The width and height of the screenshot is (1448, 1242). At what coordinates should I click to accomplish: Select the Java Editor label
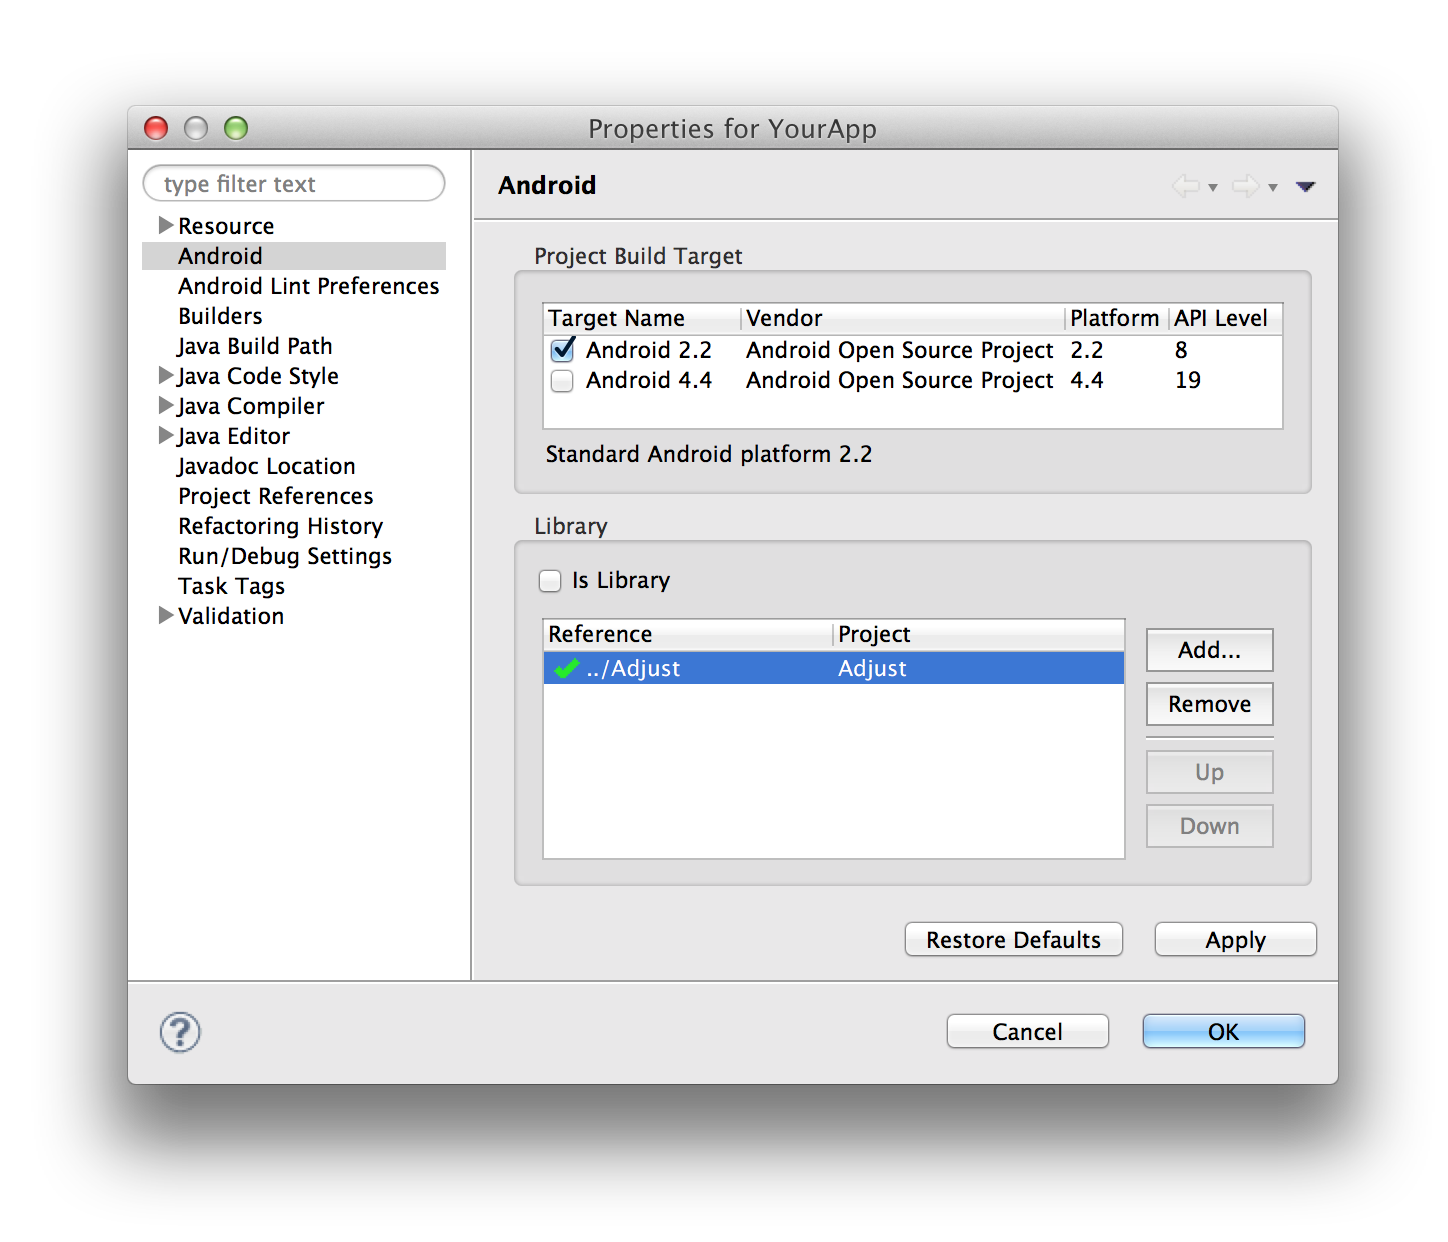point(234,436)
